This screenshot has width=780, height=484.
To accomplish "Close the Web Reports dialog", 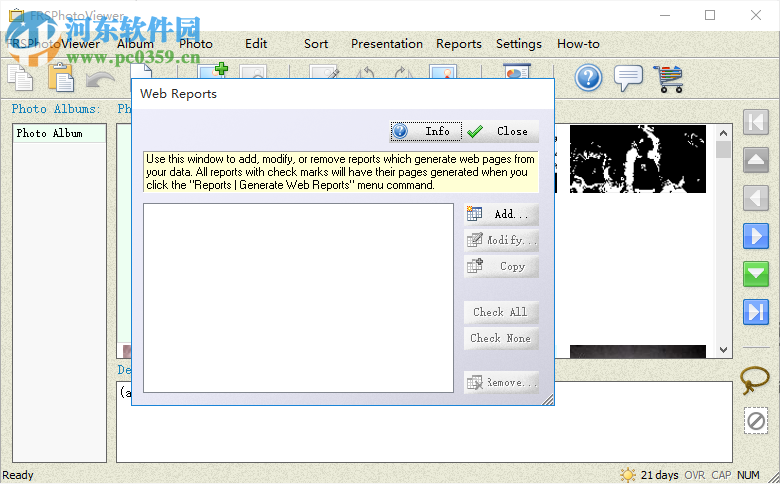I will (501, 131).
